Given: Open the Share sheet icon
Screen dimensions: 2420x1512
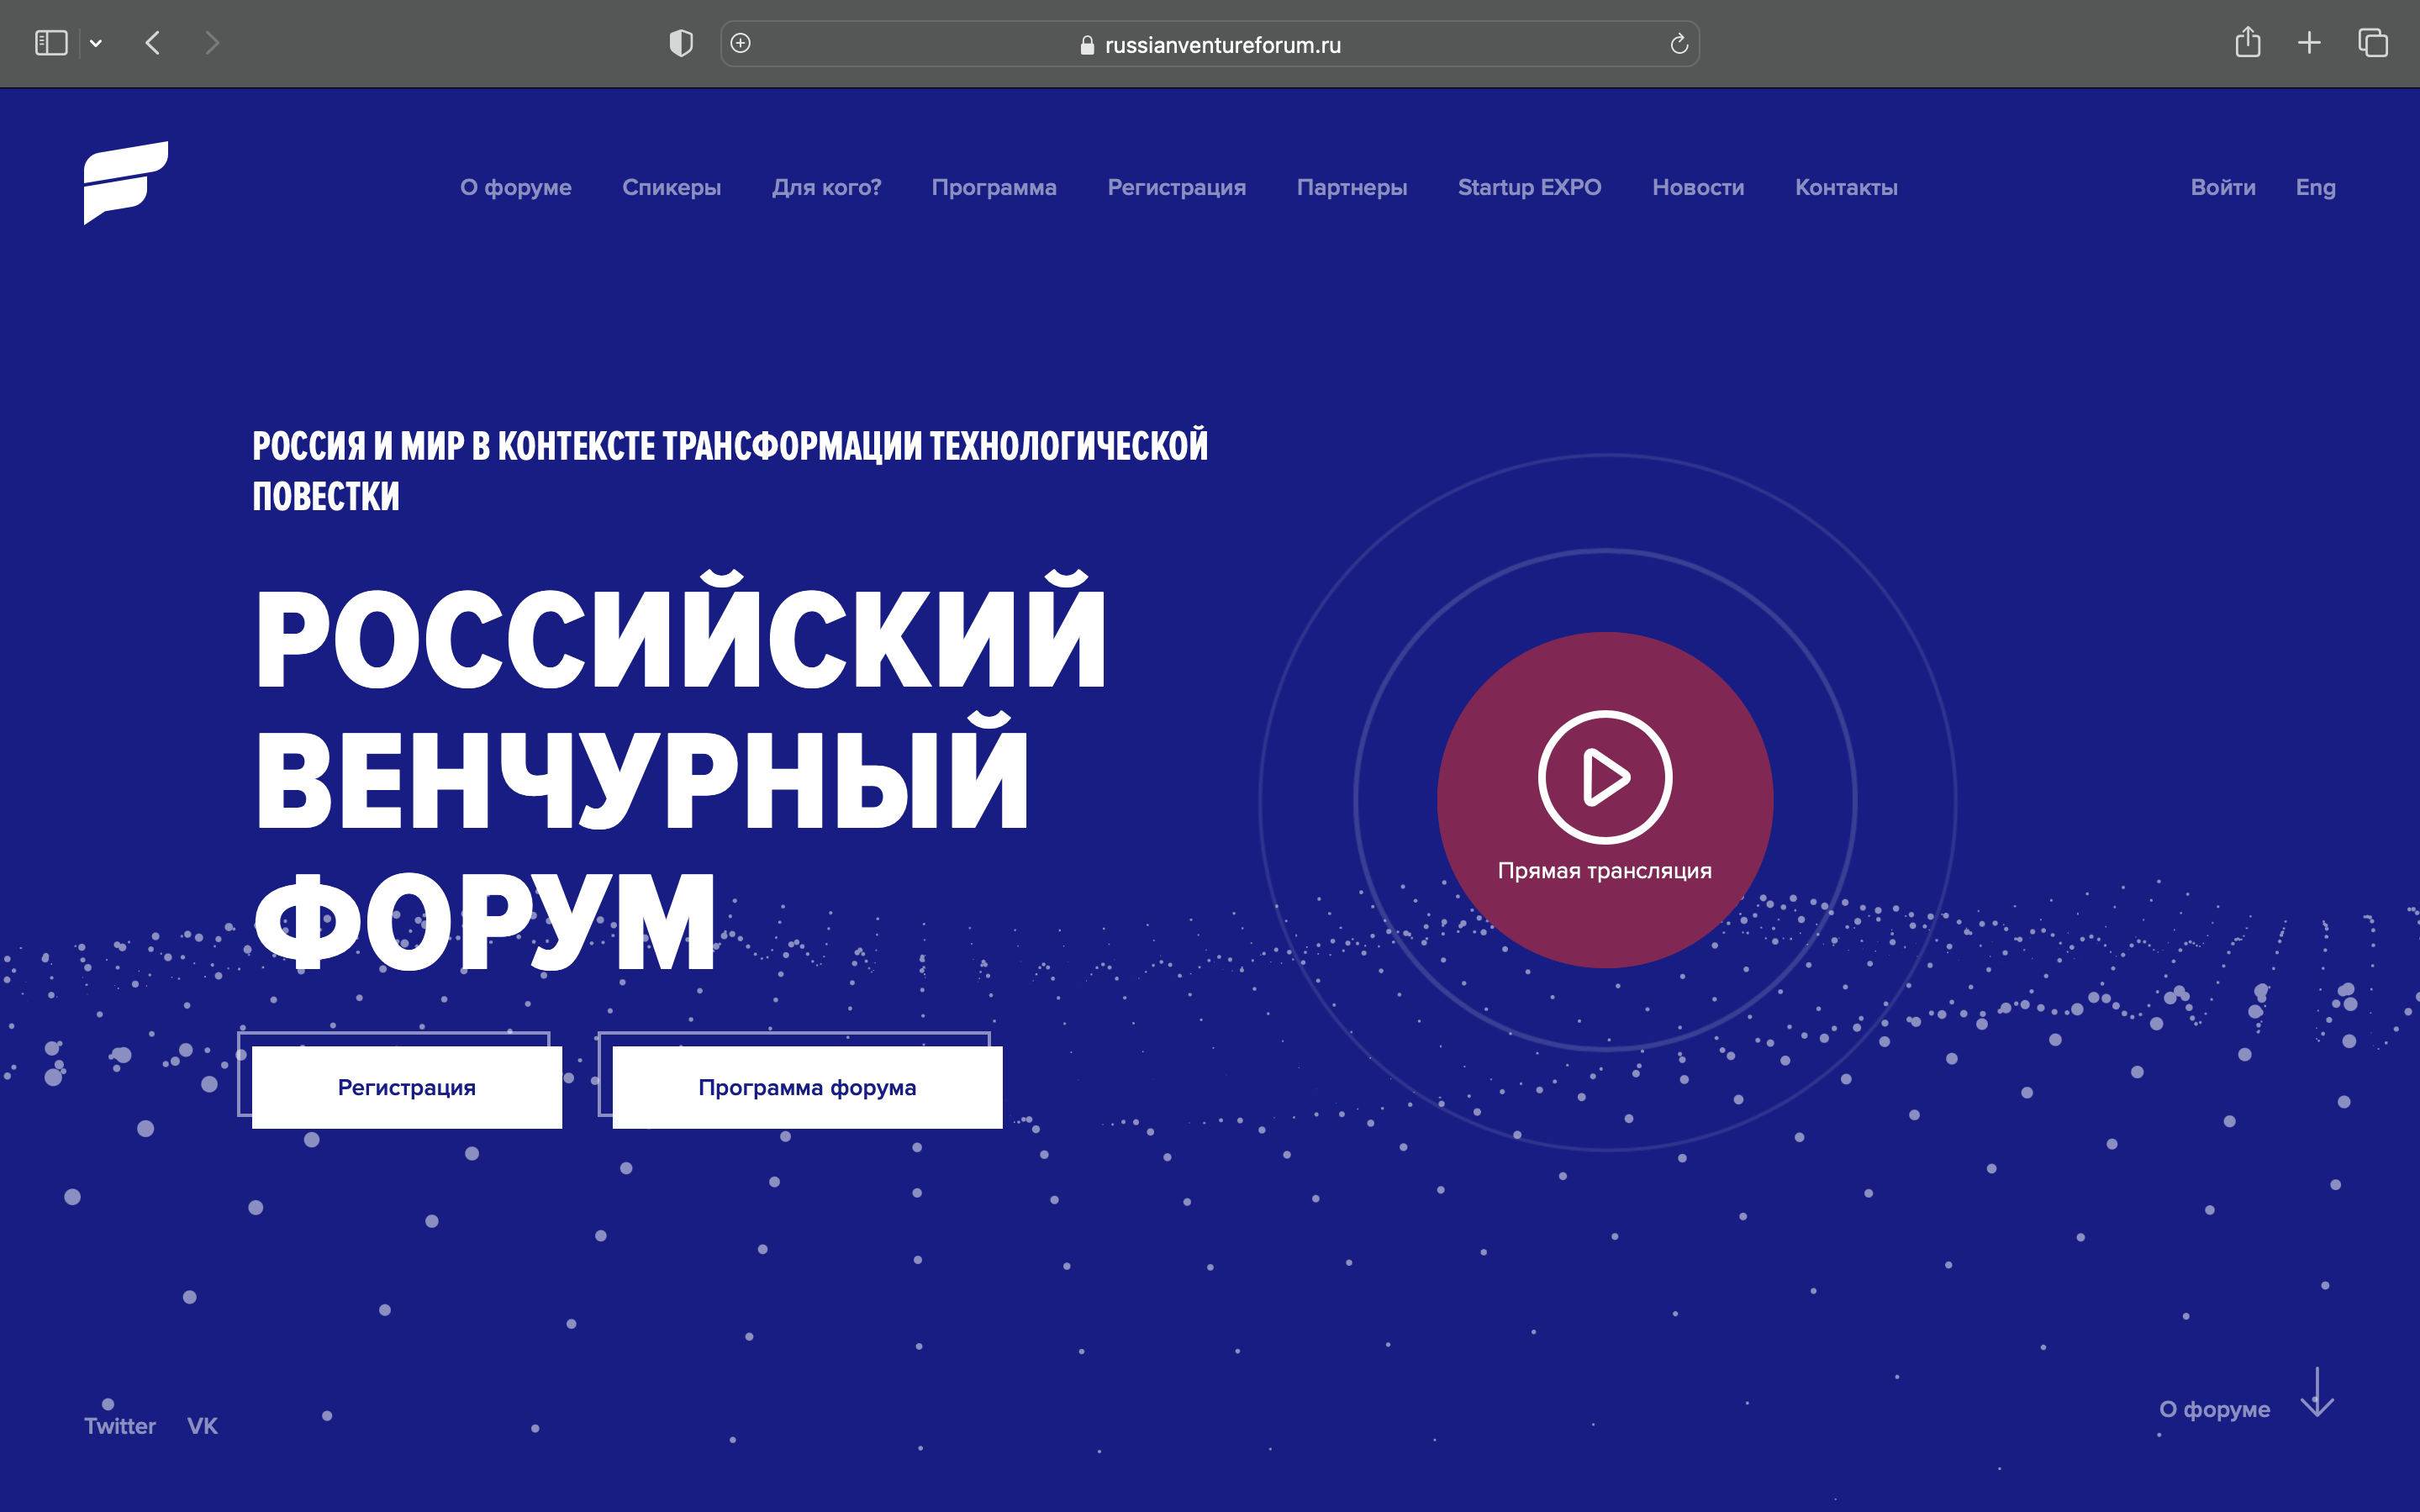Looking at the screenshot, I should pos(2248,42).
